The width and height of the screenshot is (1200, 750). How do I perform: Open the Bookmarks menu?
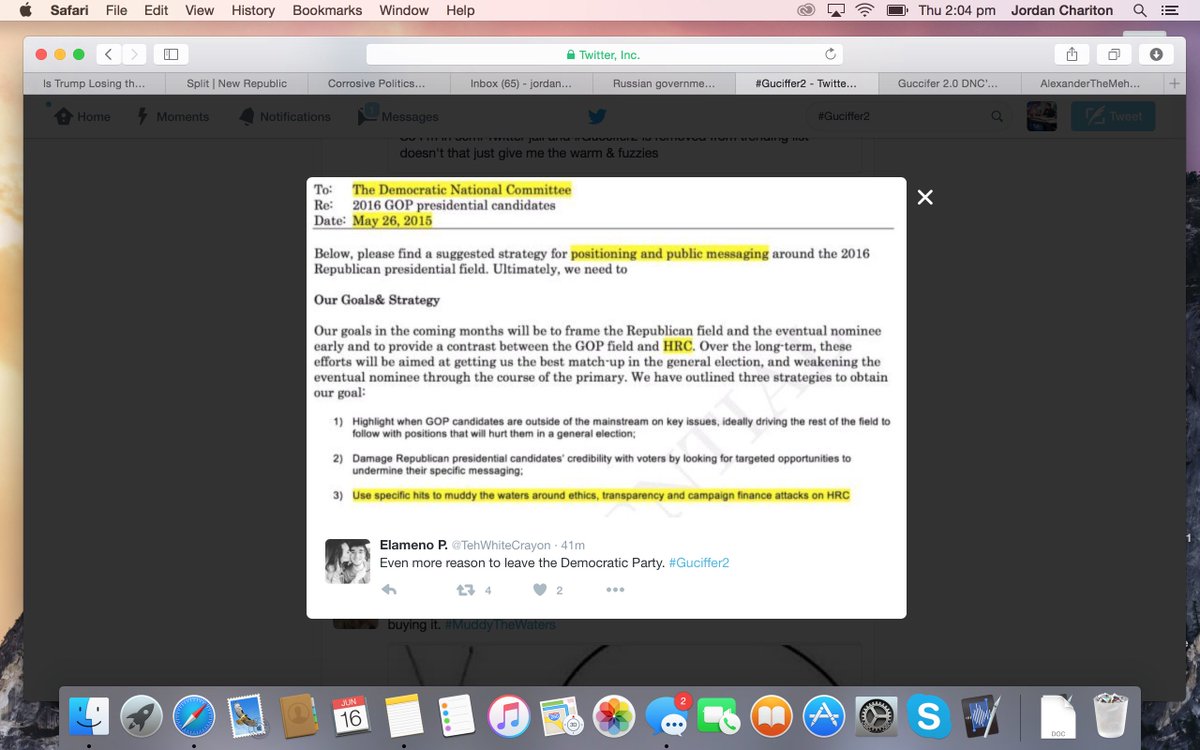pyautogui.click(x=327, y=10)
